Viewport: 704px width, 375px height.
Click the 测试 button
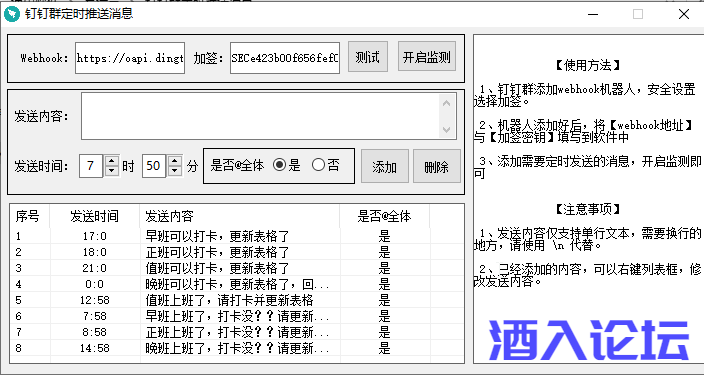[368, 57]
